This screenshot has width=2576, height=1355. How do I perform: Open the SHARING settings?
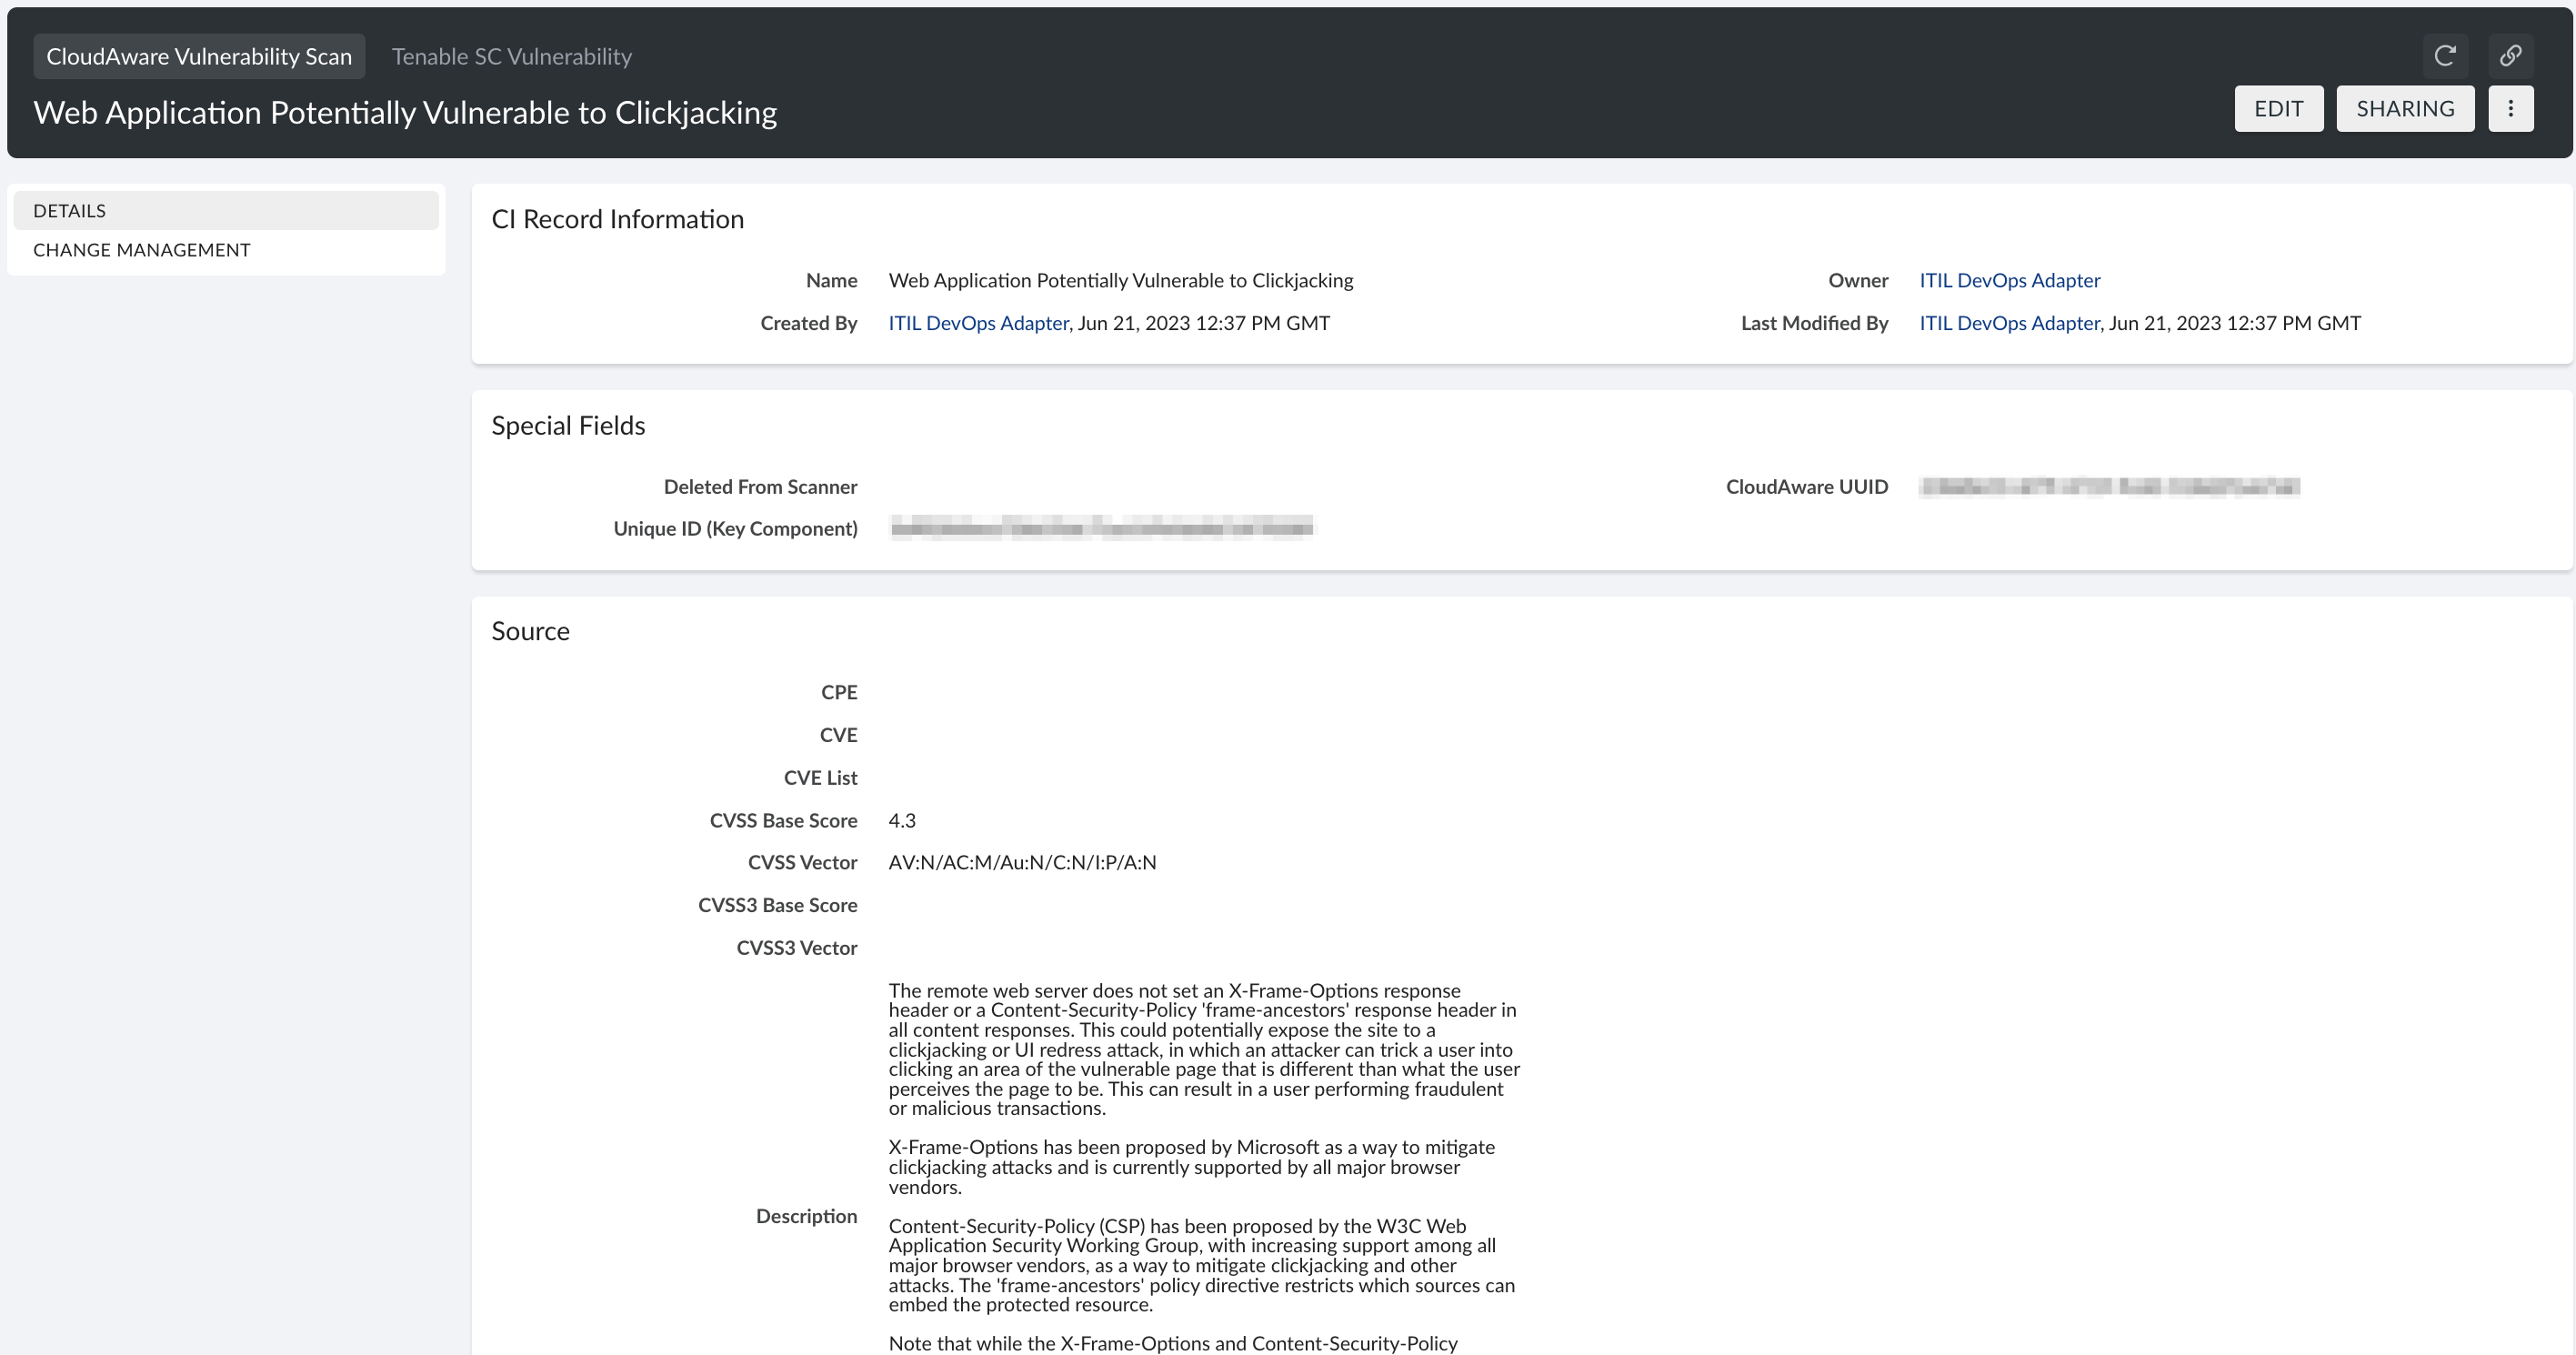pos(2405,108)
